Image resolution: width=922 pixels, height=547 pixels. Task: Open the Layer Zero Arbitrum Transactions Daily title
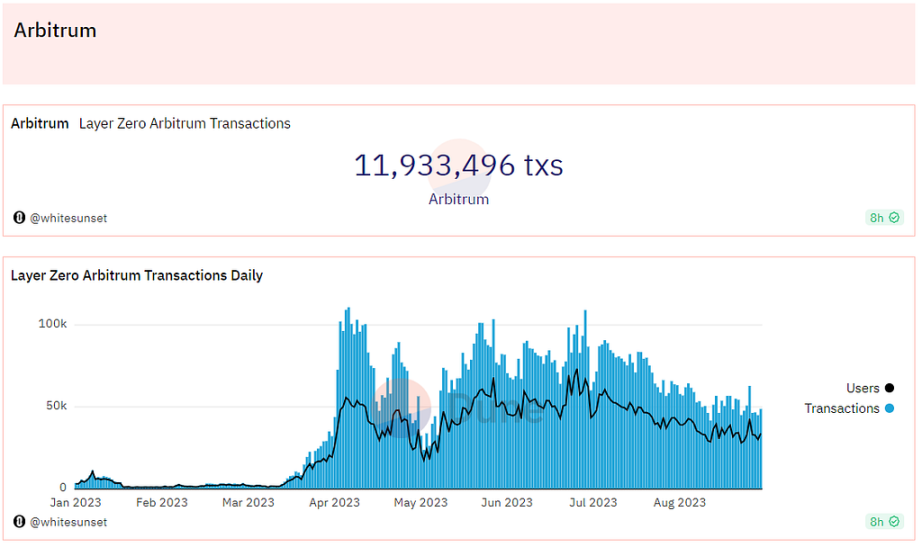point(136,275)
